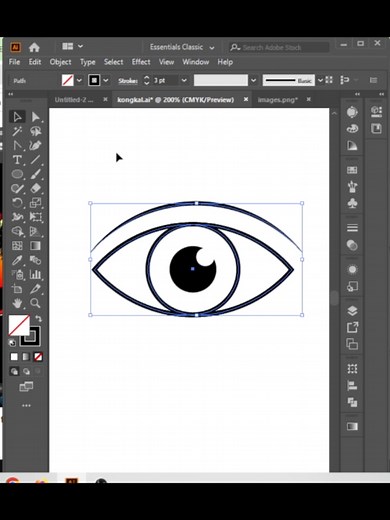The height and width of the screenshot is (520, 390).
Task: Open Edit Toolbar three dots
Action: tap(26, 406)
